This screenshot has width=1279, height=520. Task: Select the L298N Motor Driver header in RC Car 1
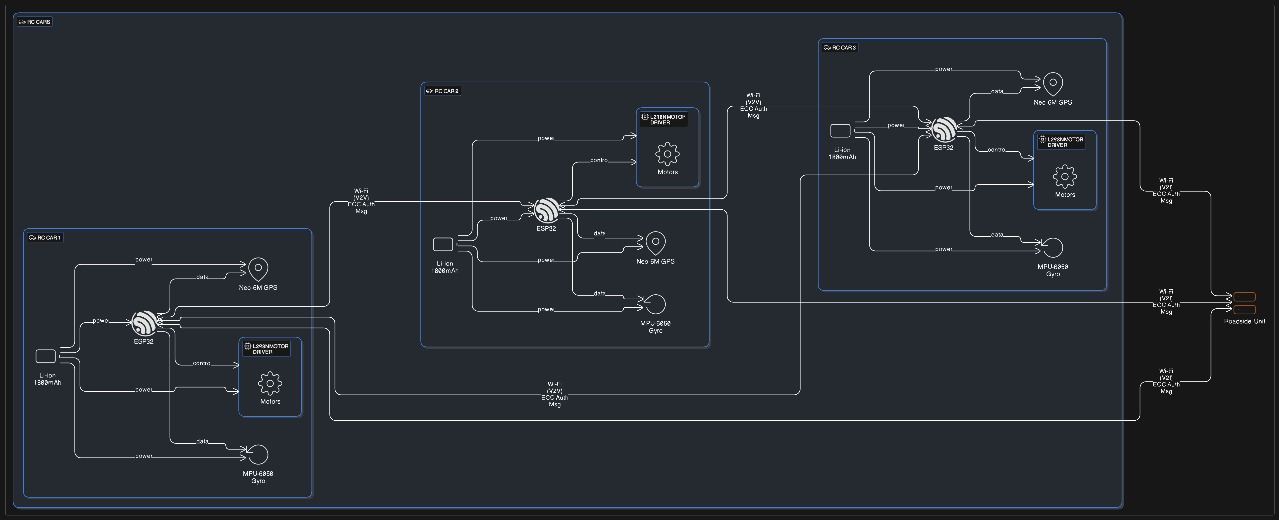click(x=266, y=349)
